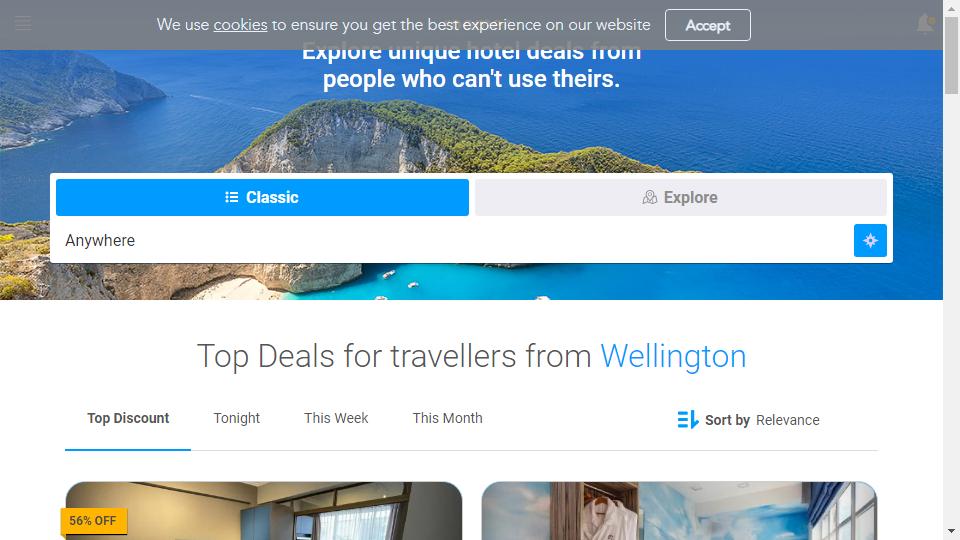Open the 56% OFF hotel deal image

click(264, 511)
